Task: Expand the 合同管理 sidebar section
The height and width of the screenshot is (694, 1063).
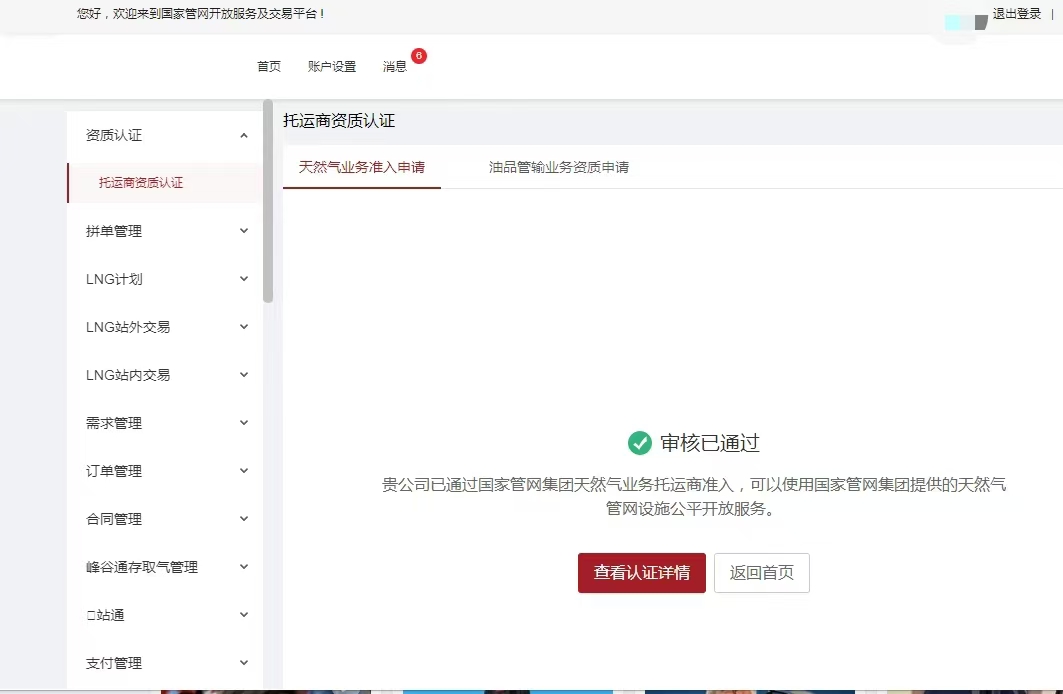Action: click(243, 519)
